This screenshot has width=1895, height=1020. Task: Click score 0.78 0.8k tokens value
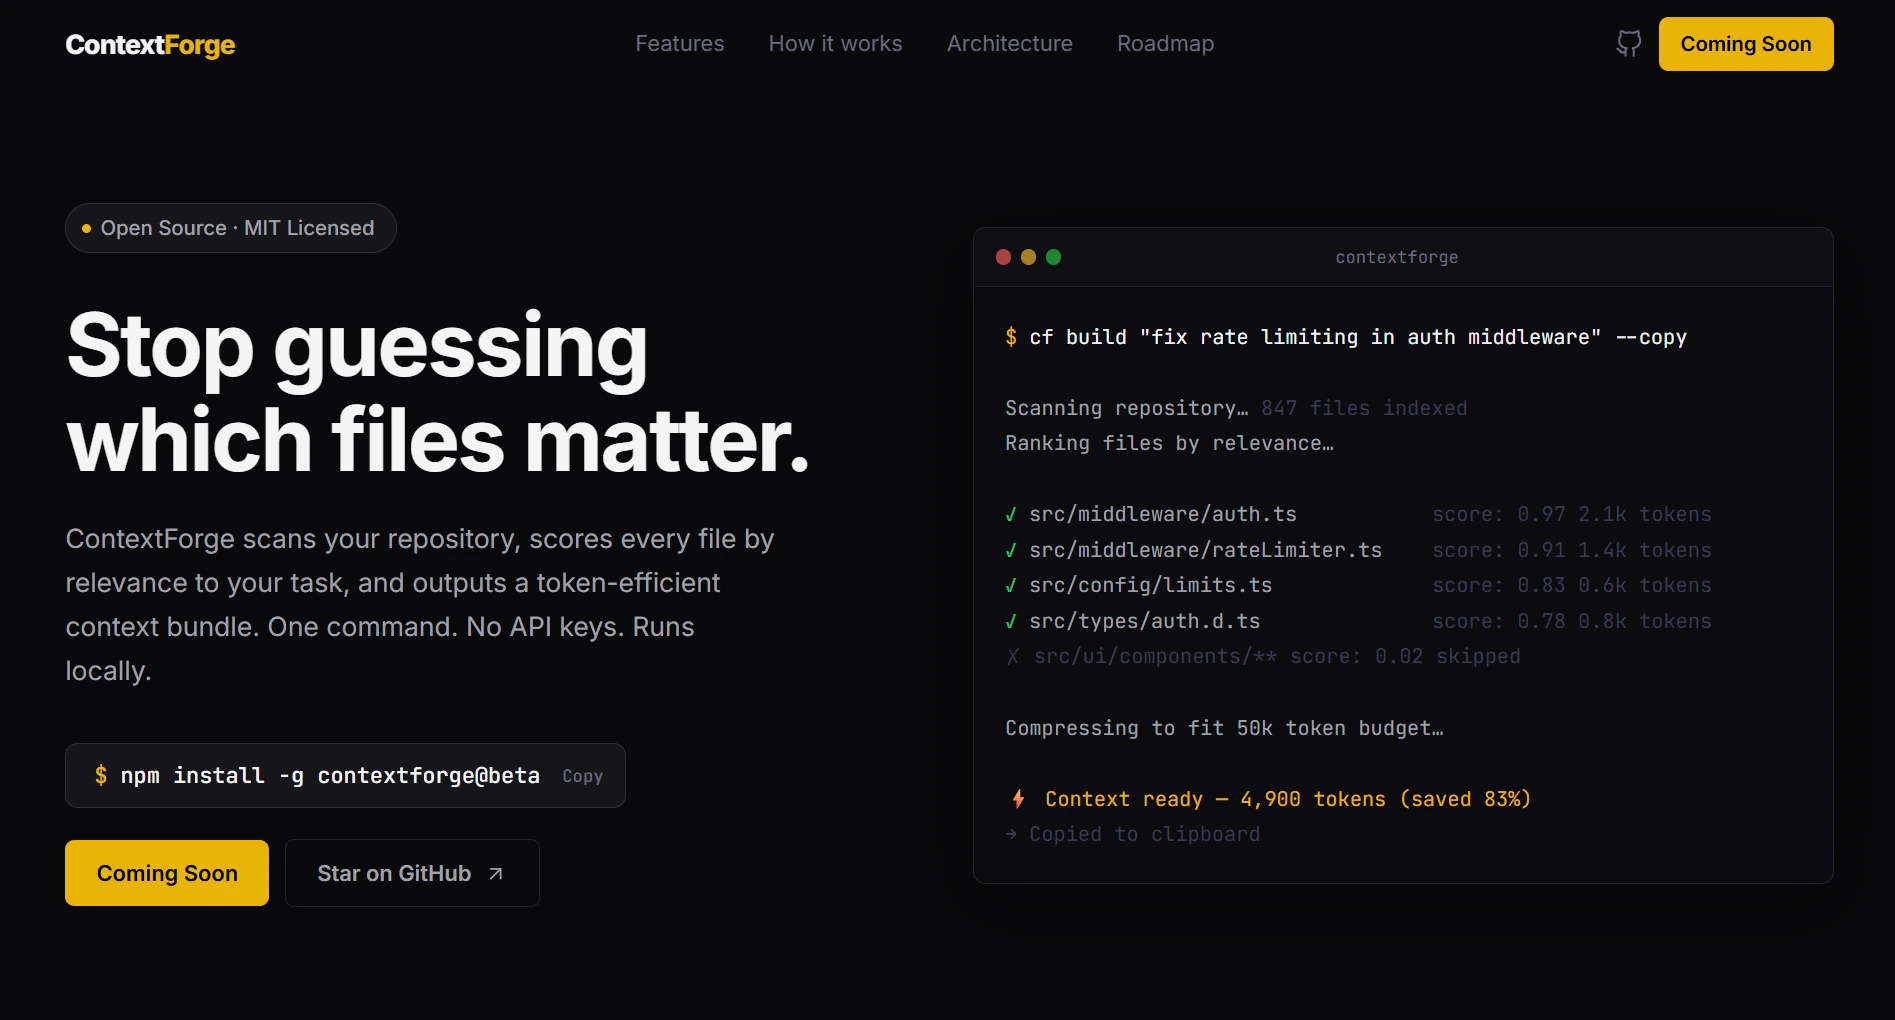pos(1572,621)
